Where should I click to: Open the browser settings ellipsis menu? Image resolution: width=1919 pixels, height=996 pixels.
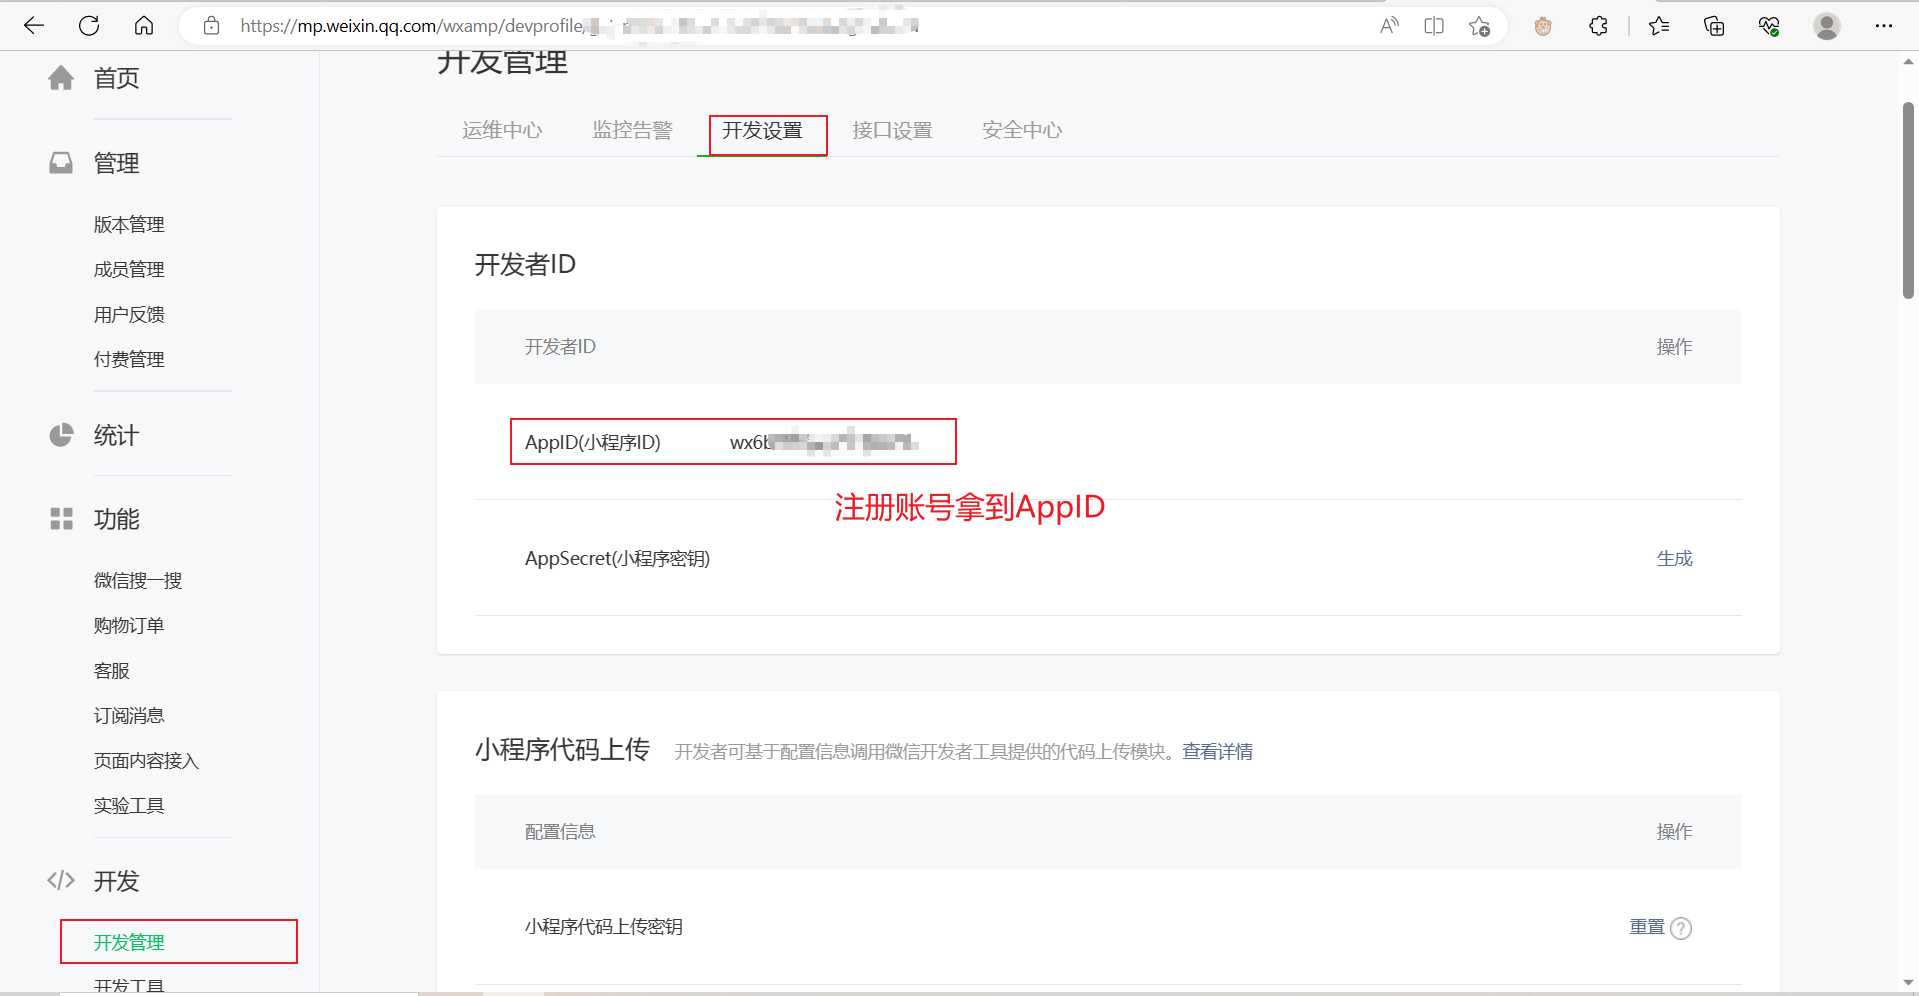(x=1884, y=26)
